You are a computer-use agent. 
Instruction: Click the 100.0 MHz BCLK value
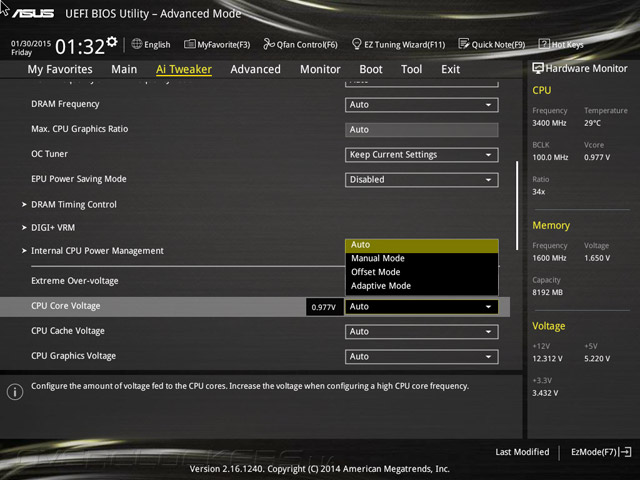(x=550, y=157)
